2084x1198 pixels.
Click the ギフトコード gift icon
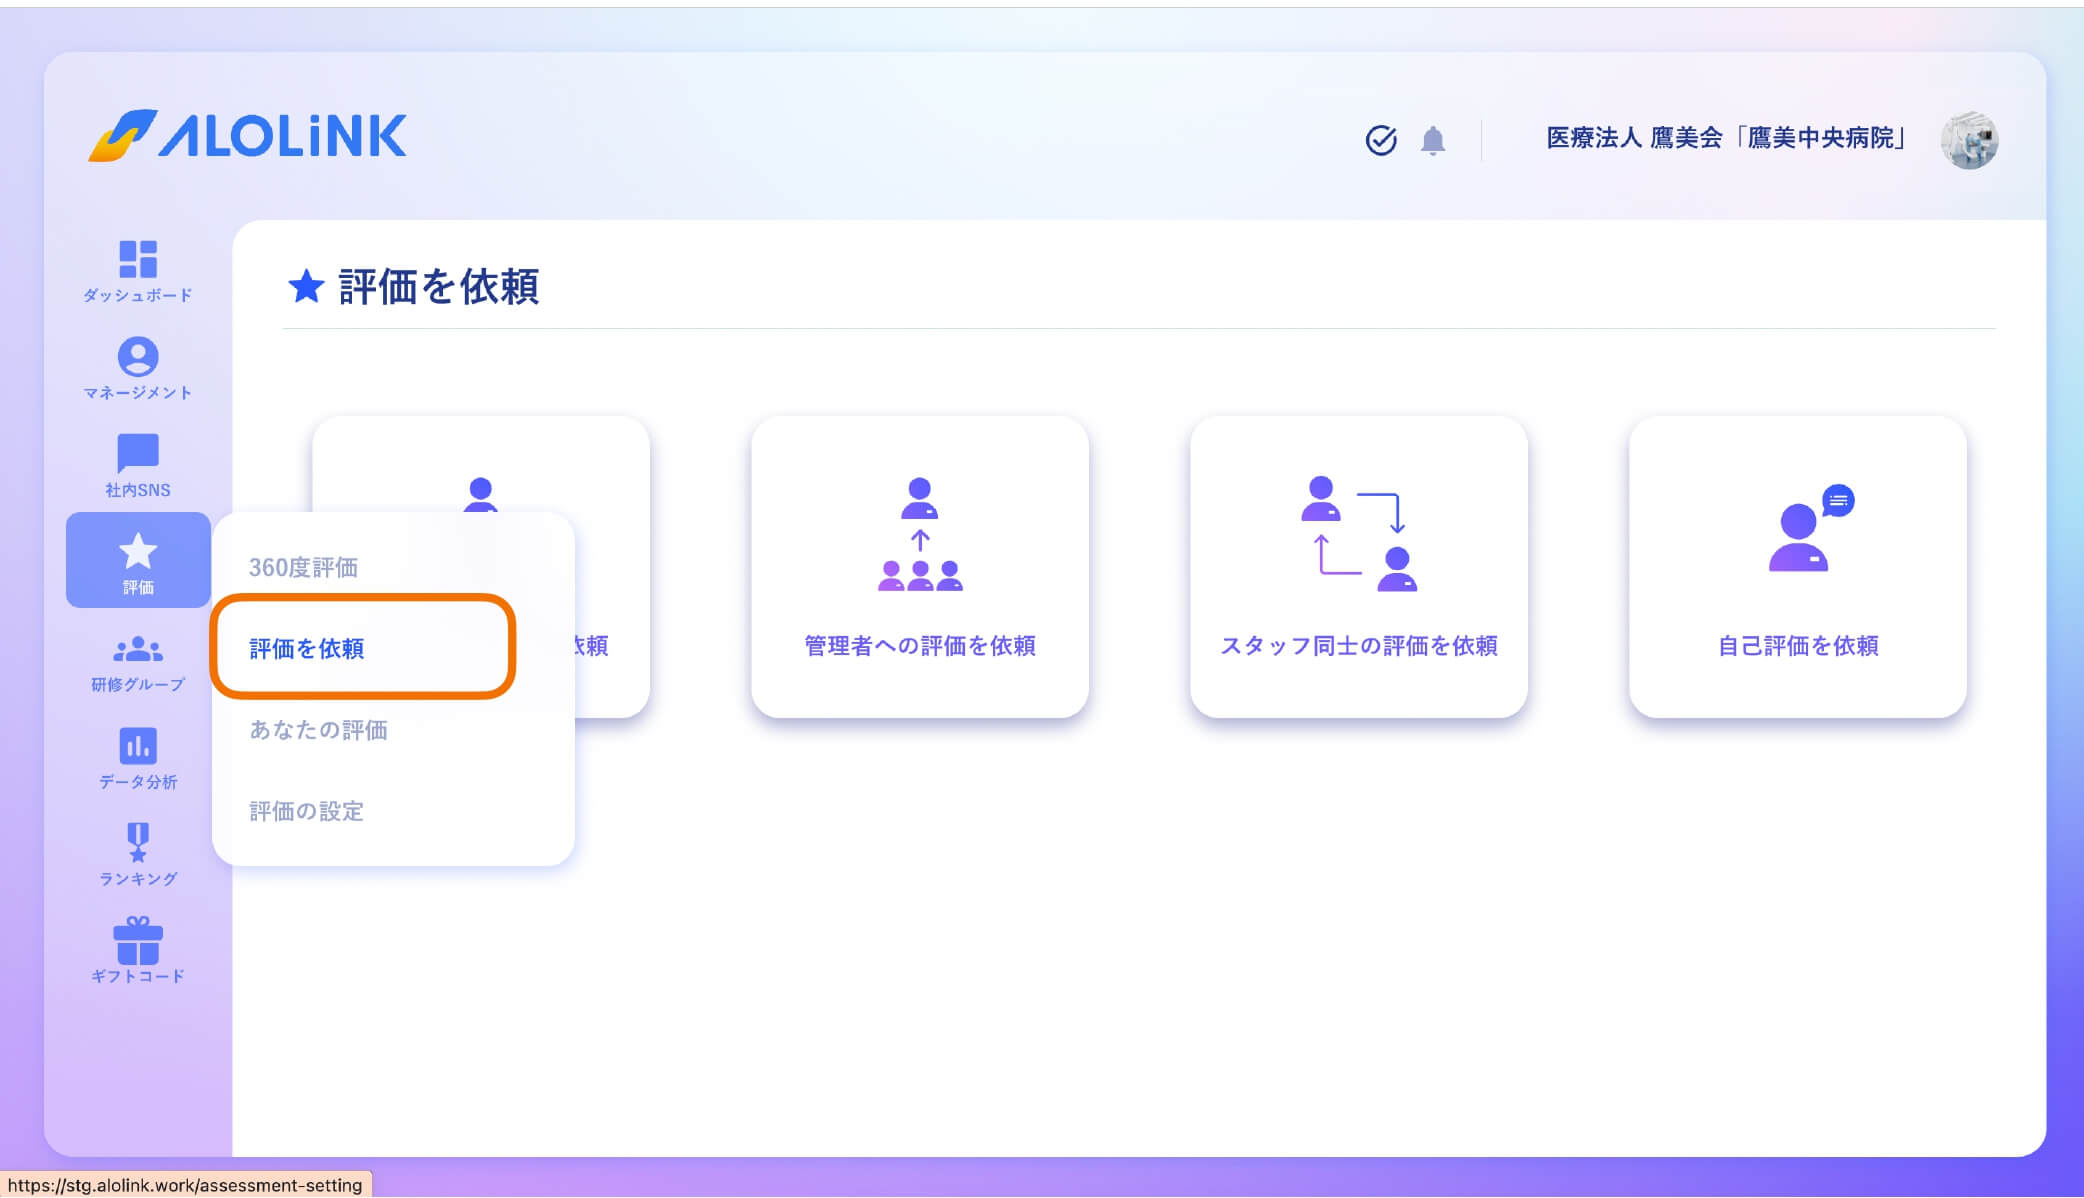(139, 942)
